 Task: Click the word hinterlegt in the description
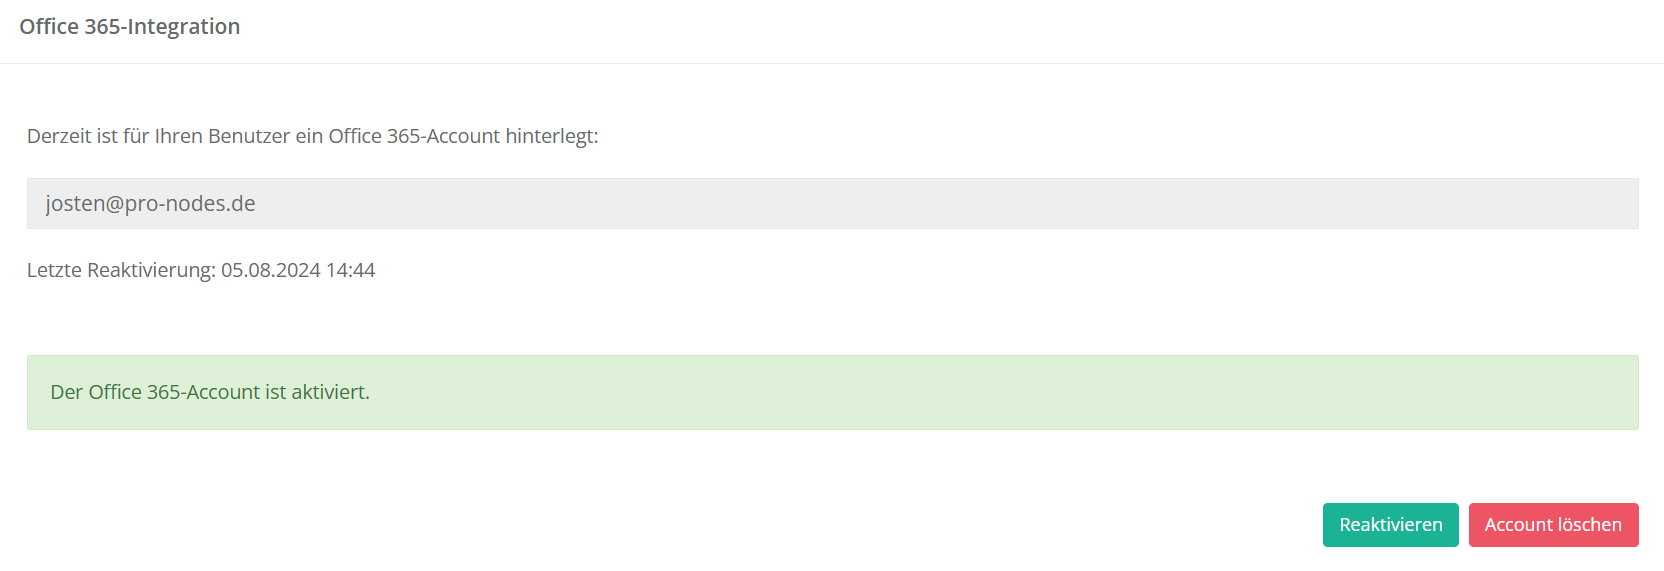550,136
